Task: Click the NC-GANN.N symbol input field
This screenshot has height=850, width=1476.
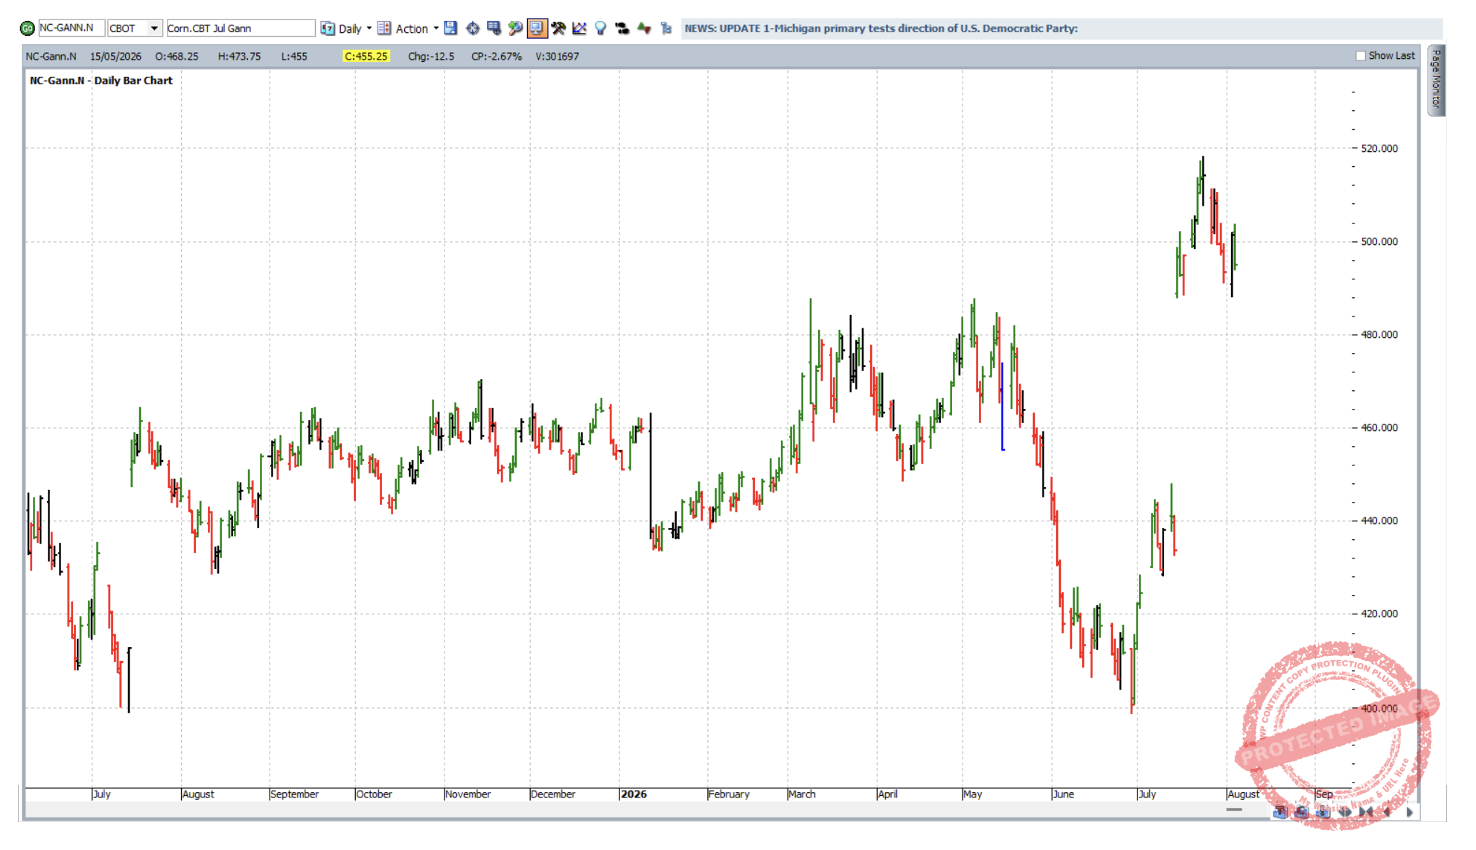Action: (x=71, y=28)
